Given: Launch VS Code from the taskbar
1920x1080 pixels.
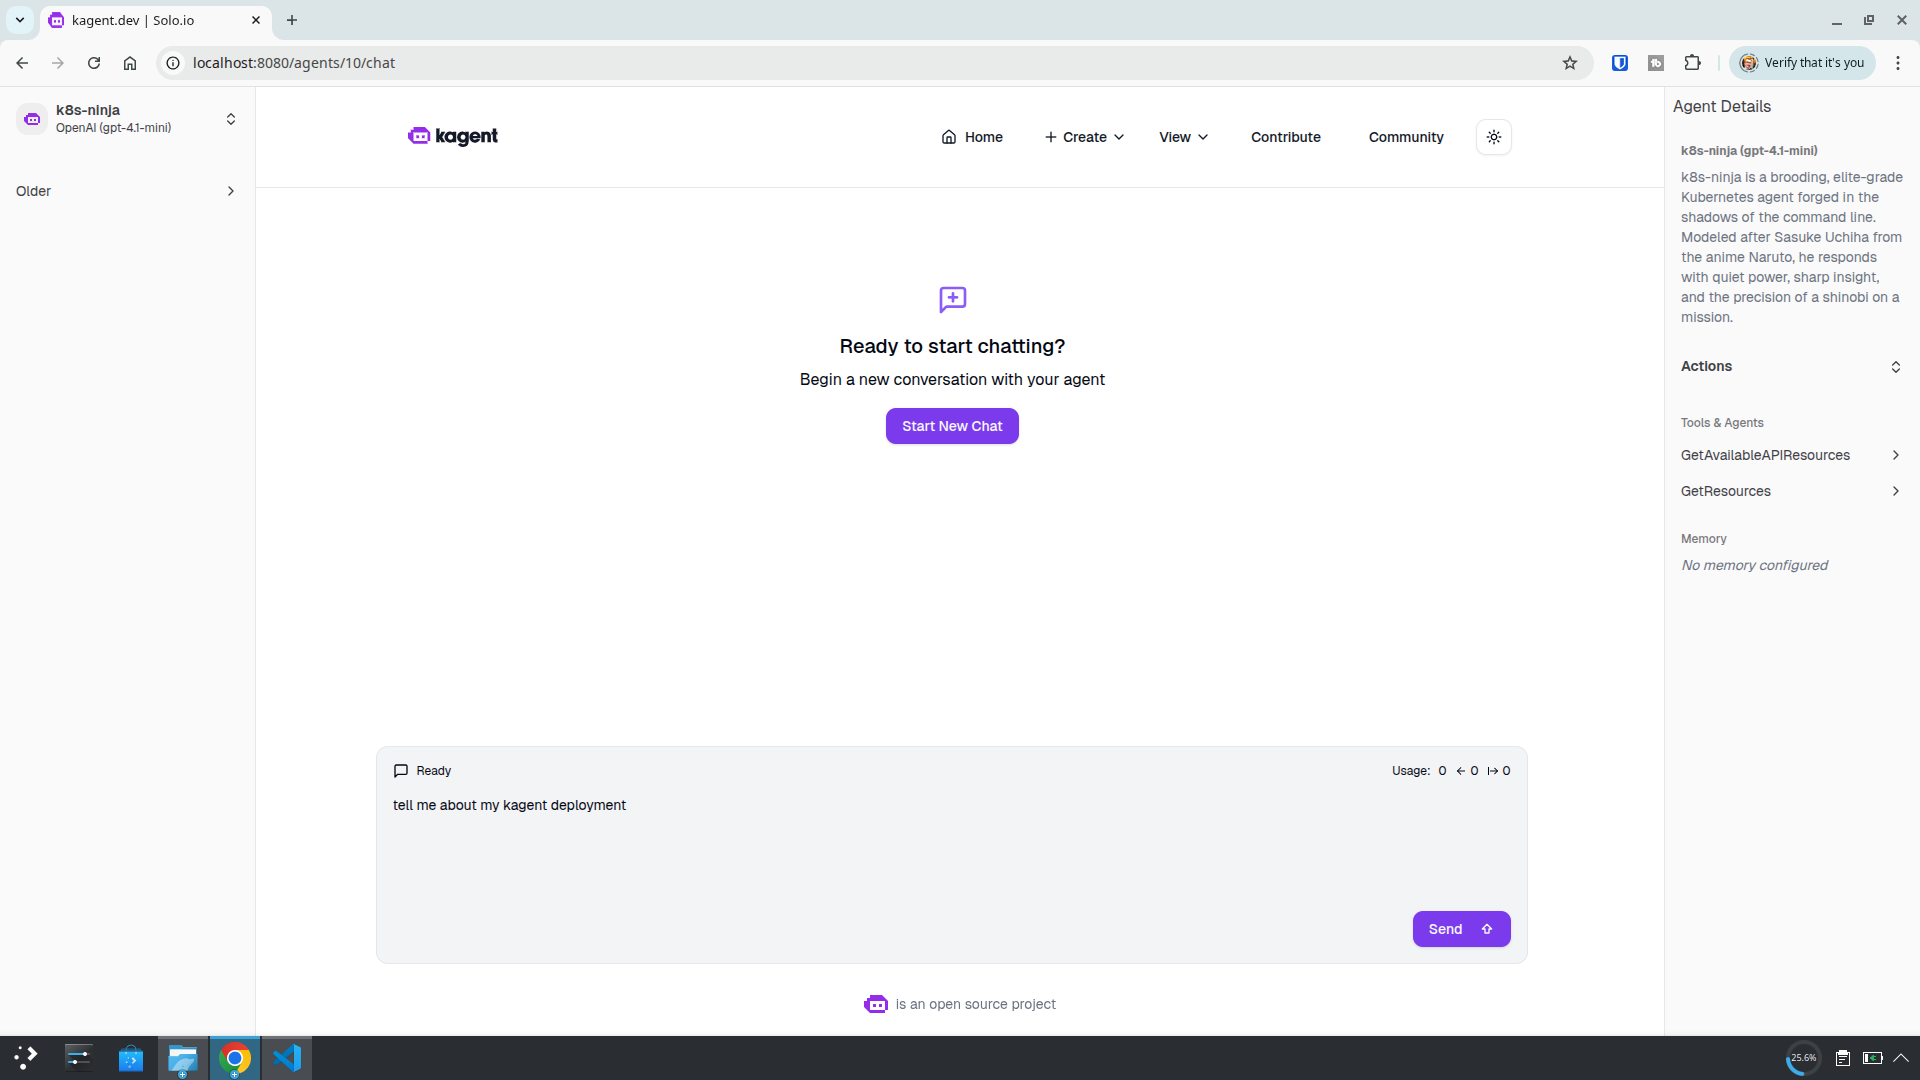Looking at the screenshot, I should coord(287,1057).
